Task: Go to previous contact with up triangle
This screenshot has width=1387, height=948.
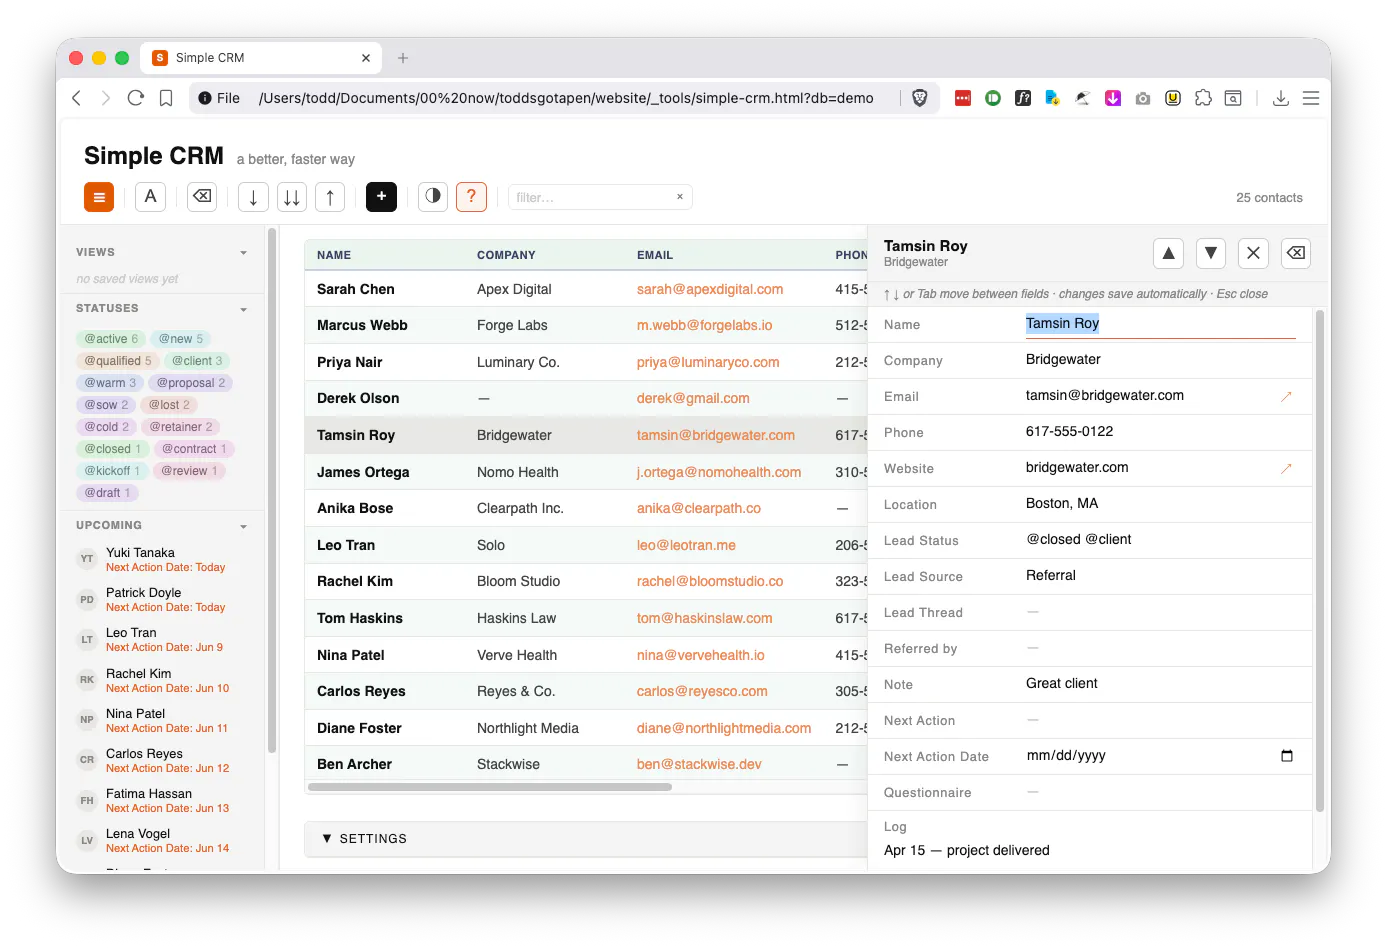Action: (1168, 253)
